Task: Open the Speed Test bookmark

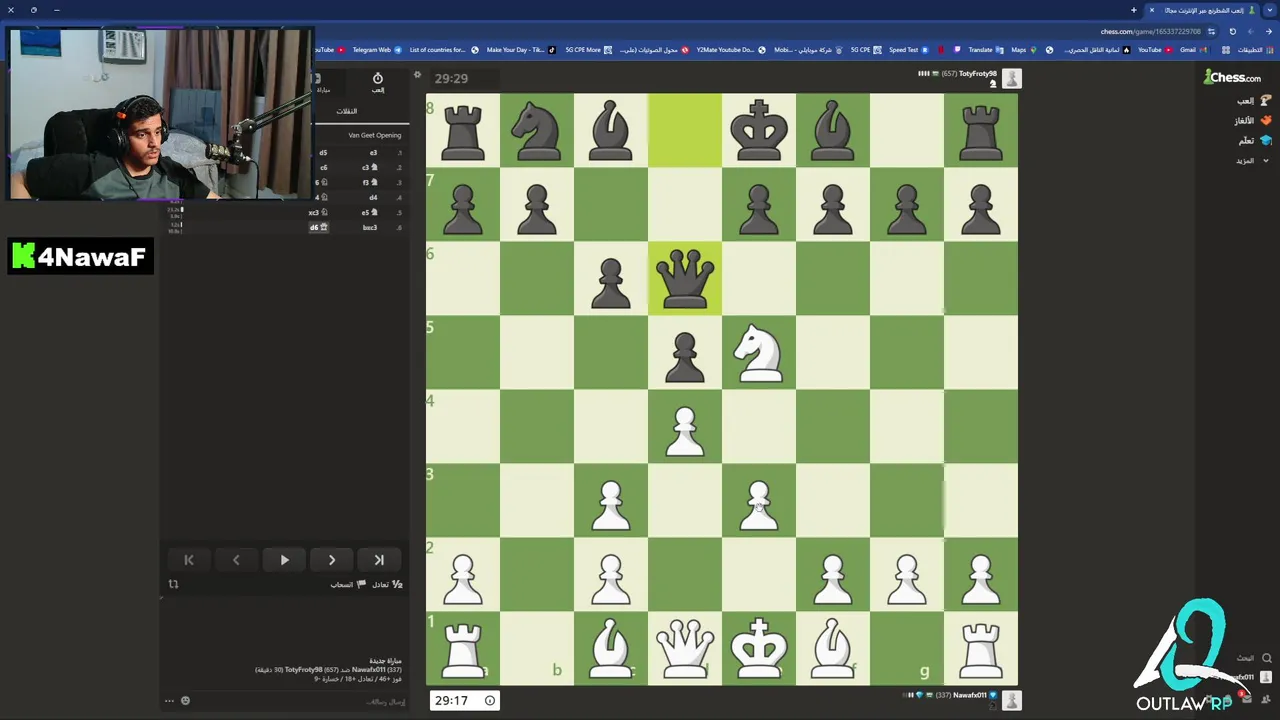Action: pos(909,49)
